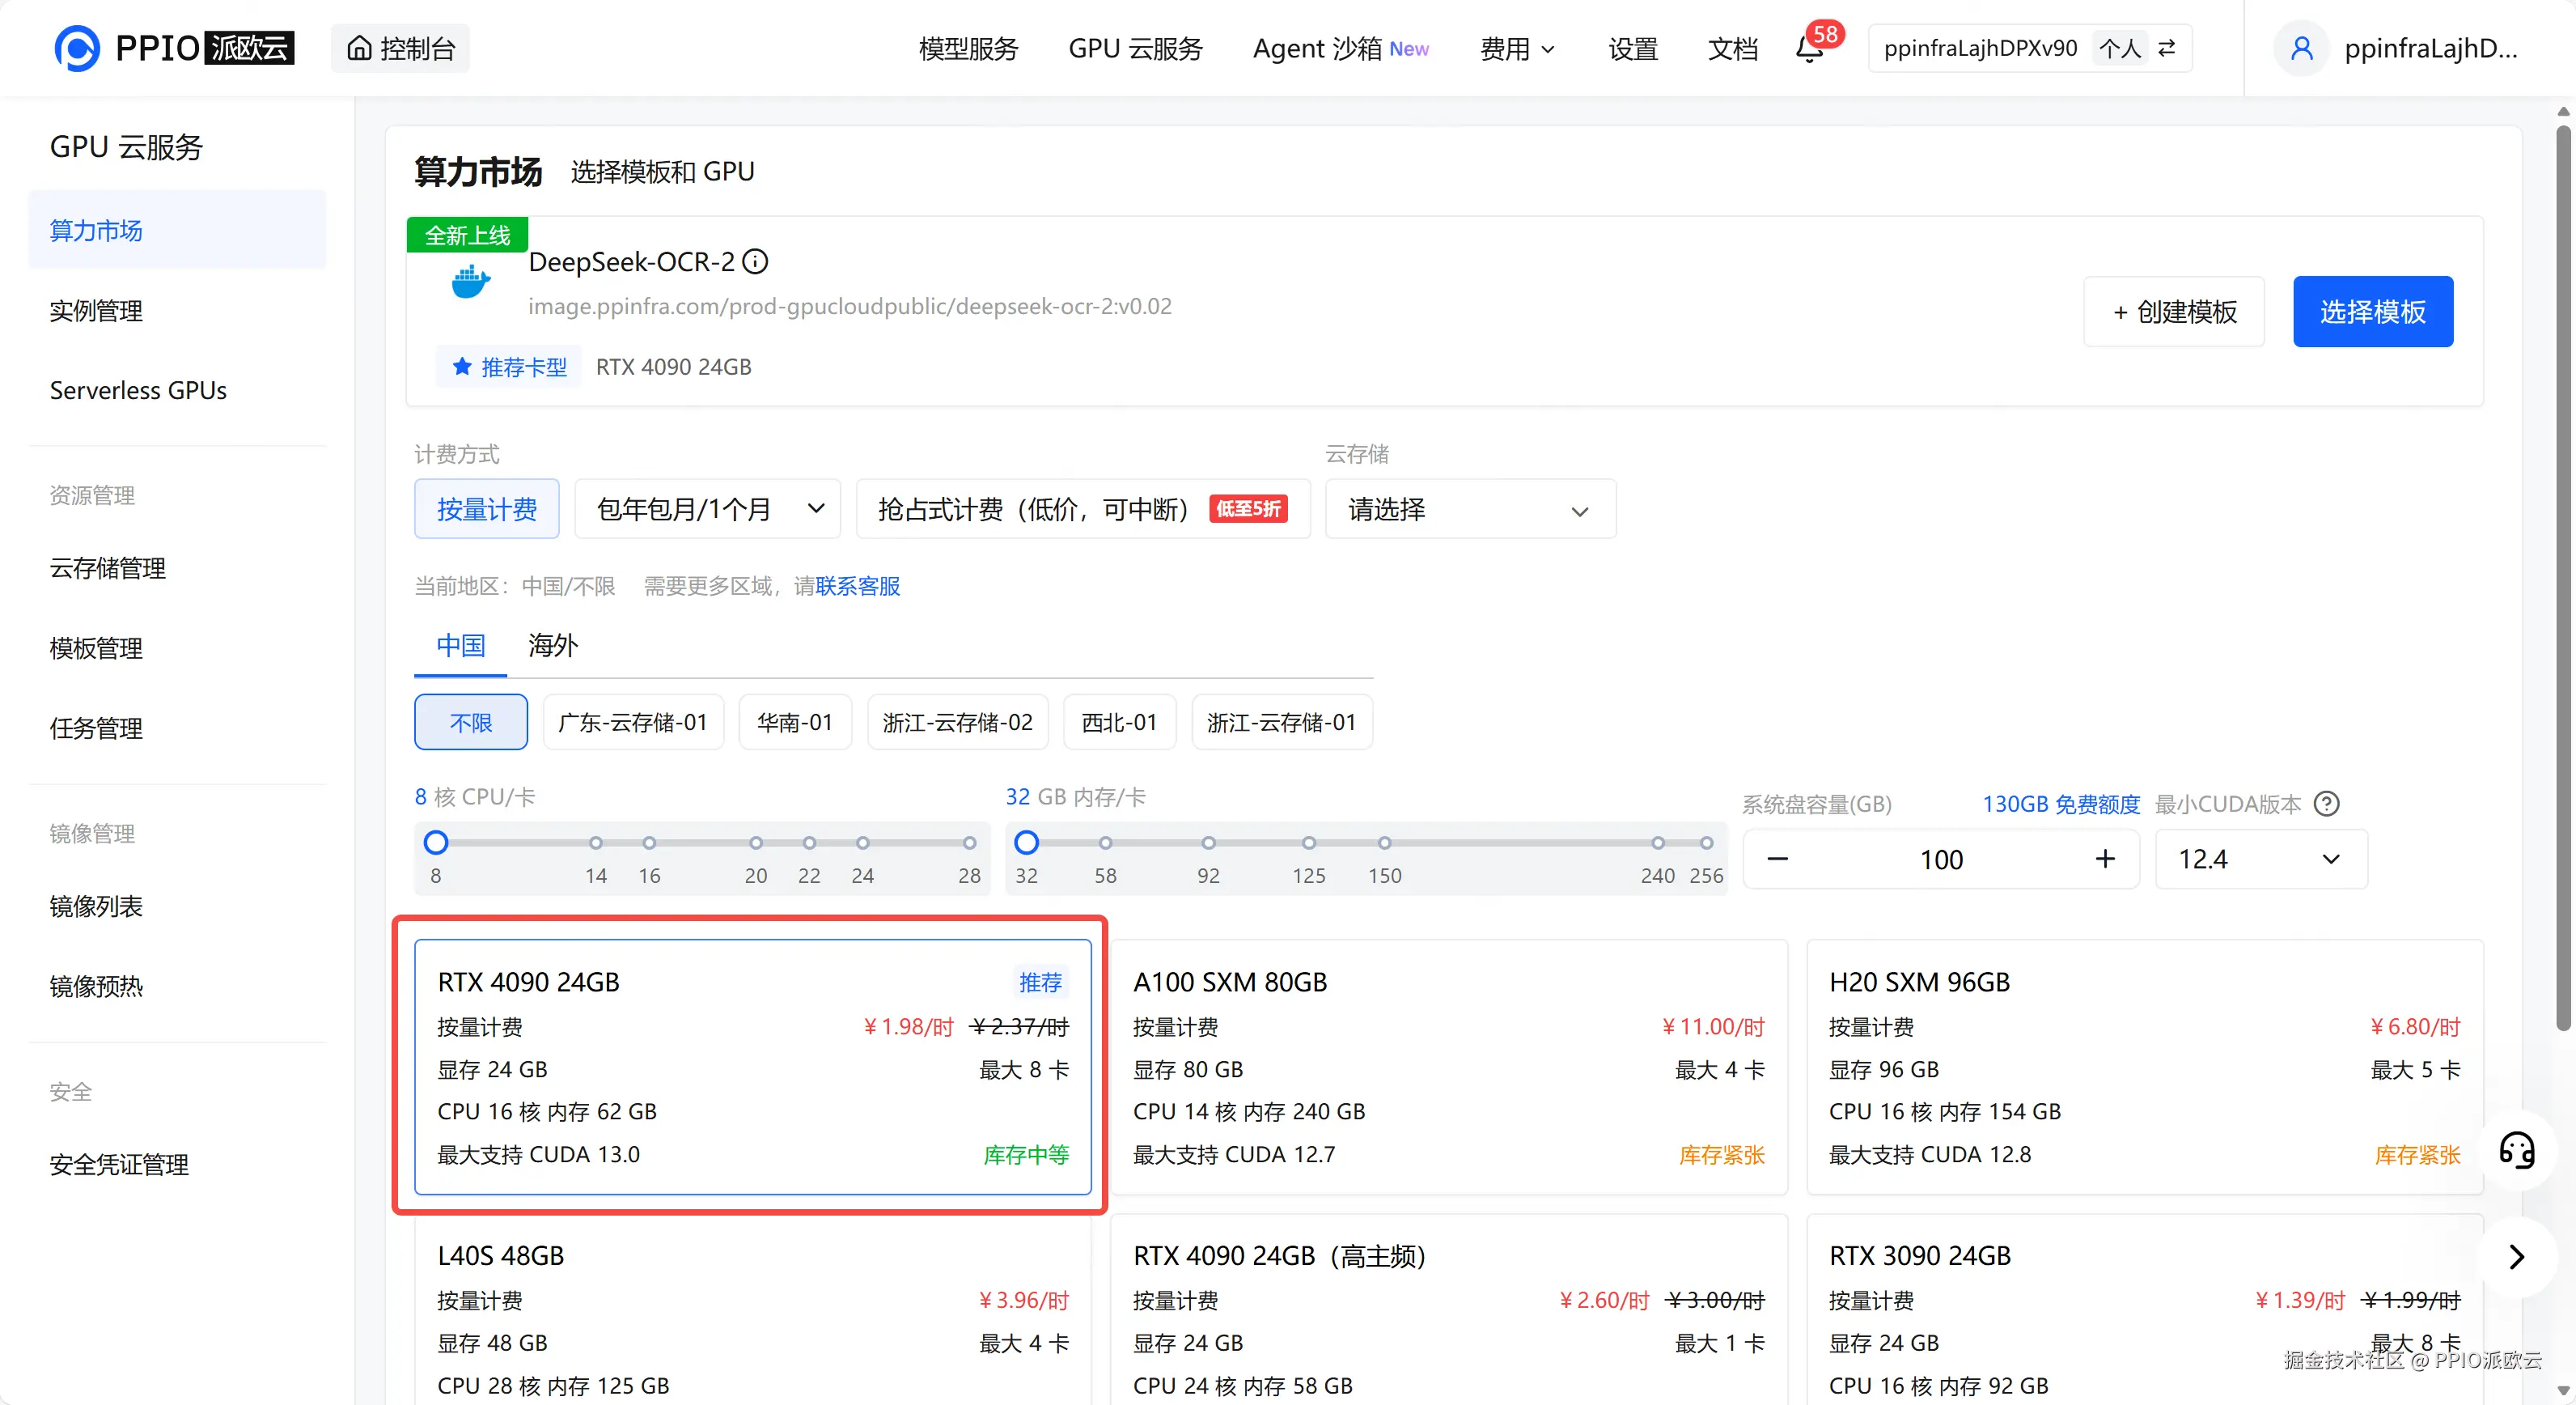The width and height of the screenshot is (2576, 1405).
Task: Click the 选择模板 button
Action: click(x=2372, y=312)
